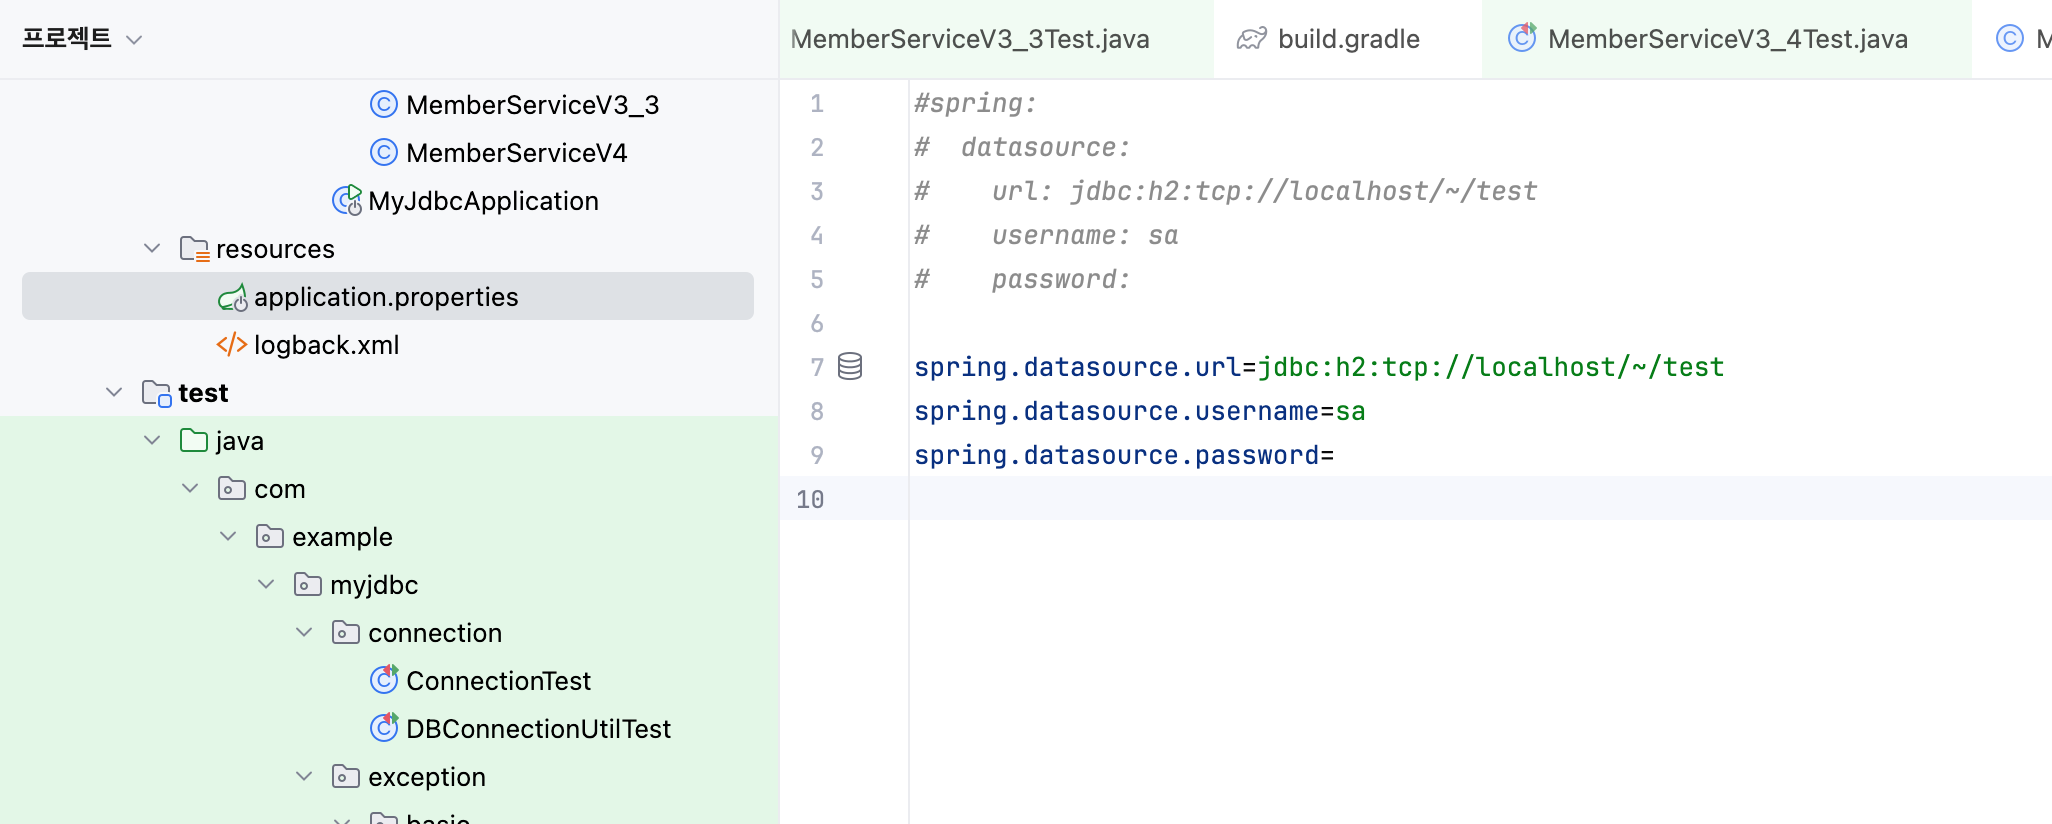This screenshot has width=2052, height=824.
Task: Collapse the resources folder chevron
Action: pos(152,248)
